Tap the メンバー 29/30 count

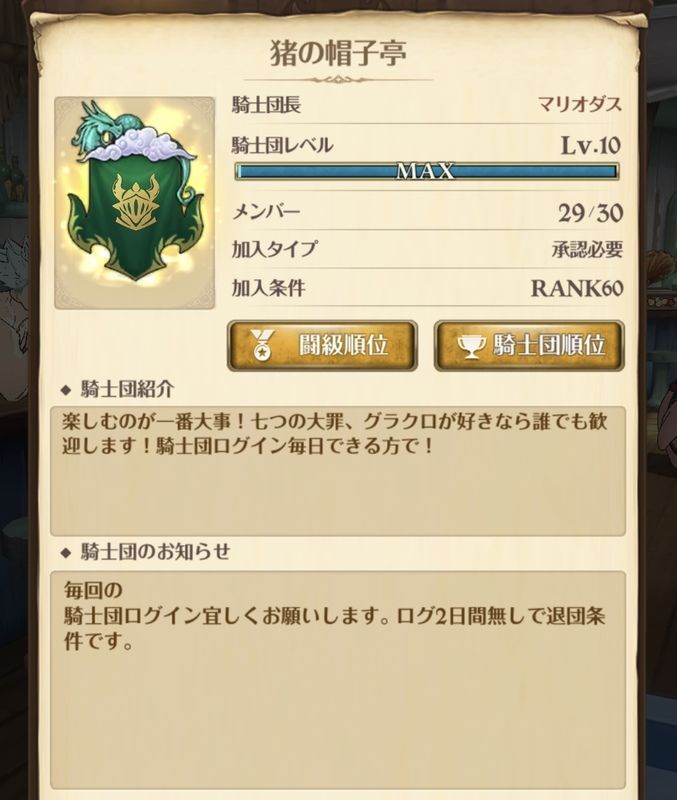(x=590, y=212)
